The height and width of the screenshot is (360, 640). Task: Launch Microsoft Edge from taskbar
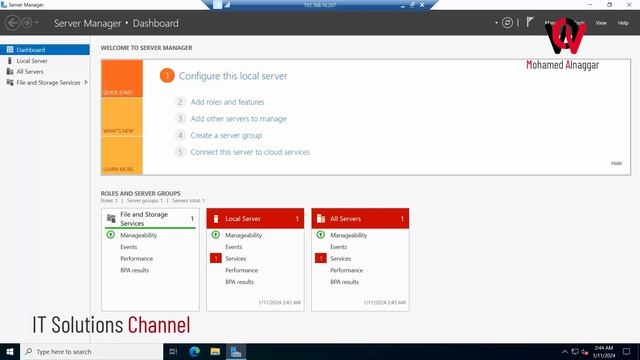click(x=194, y=351)
